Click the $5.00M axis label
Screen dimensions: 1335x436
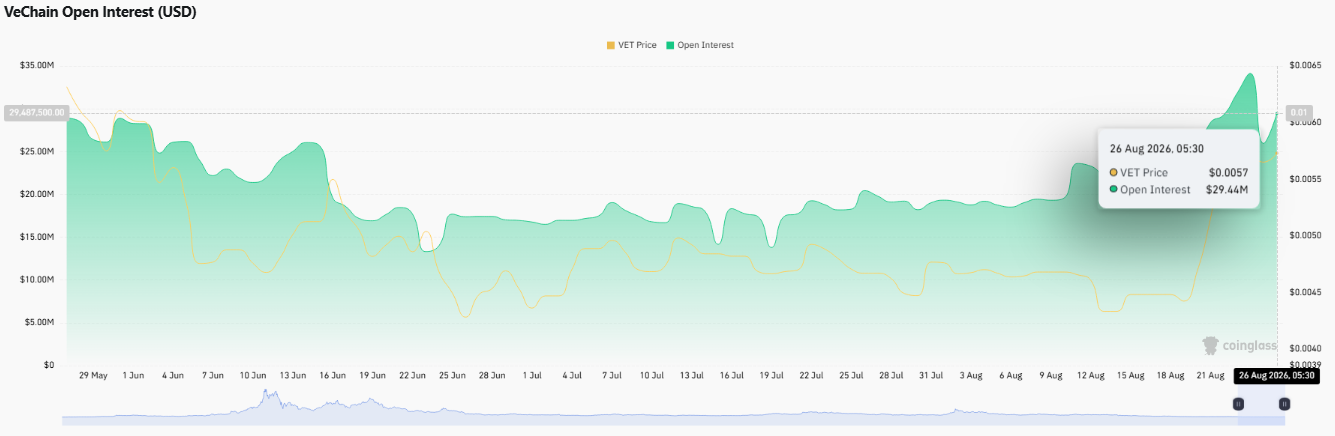click(x=40, y=322)
